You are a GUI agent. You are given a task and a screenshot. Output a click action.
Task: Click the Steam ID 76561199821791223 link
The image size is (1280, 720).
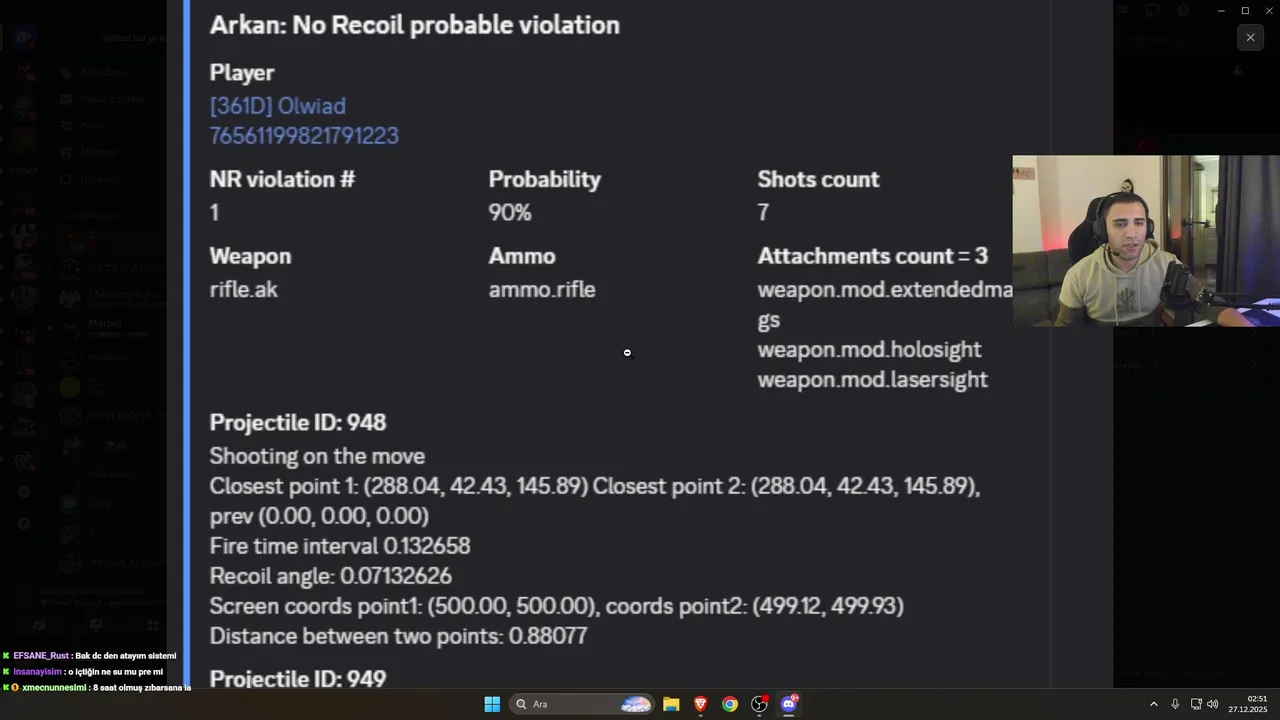click(x=304, y=136)
